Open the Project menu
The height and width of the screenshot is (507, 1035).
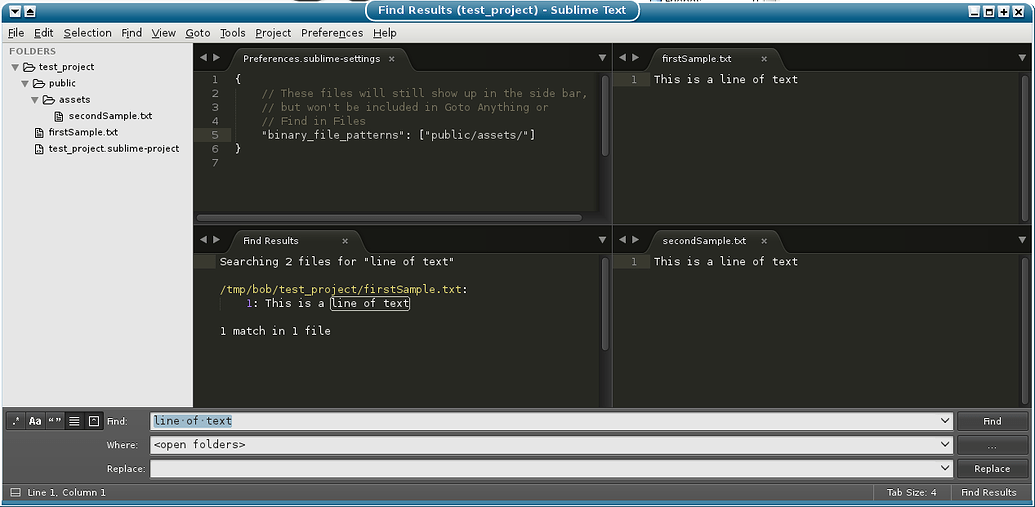pos(273,33)
